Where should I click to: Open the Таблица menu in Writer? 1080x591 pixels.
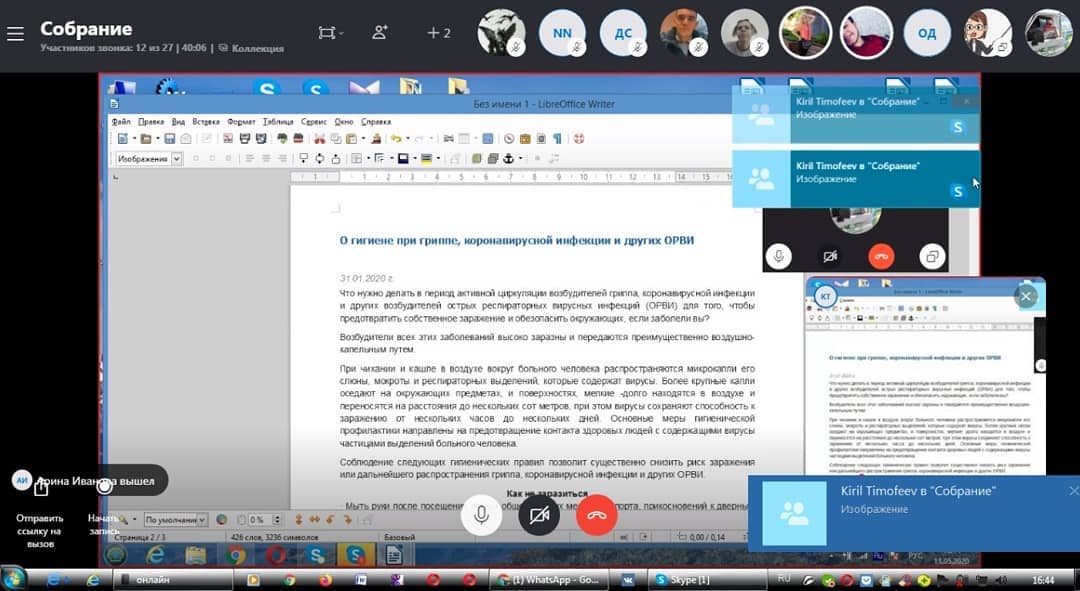pyautogui.click(x=278, y=121)
